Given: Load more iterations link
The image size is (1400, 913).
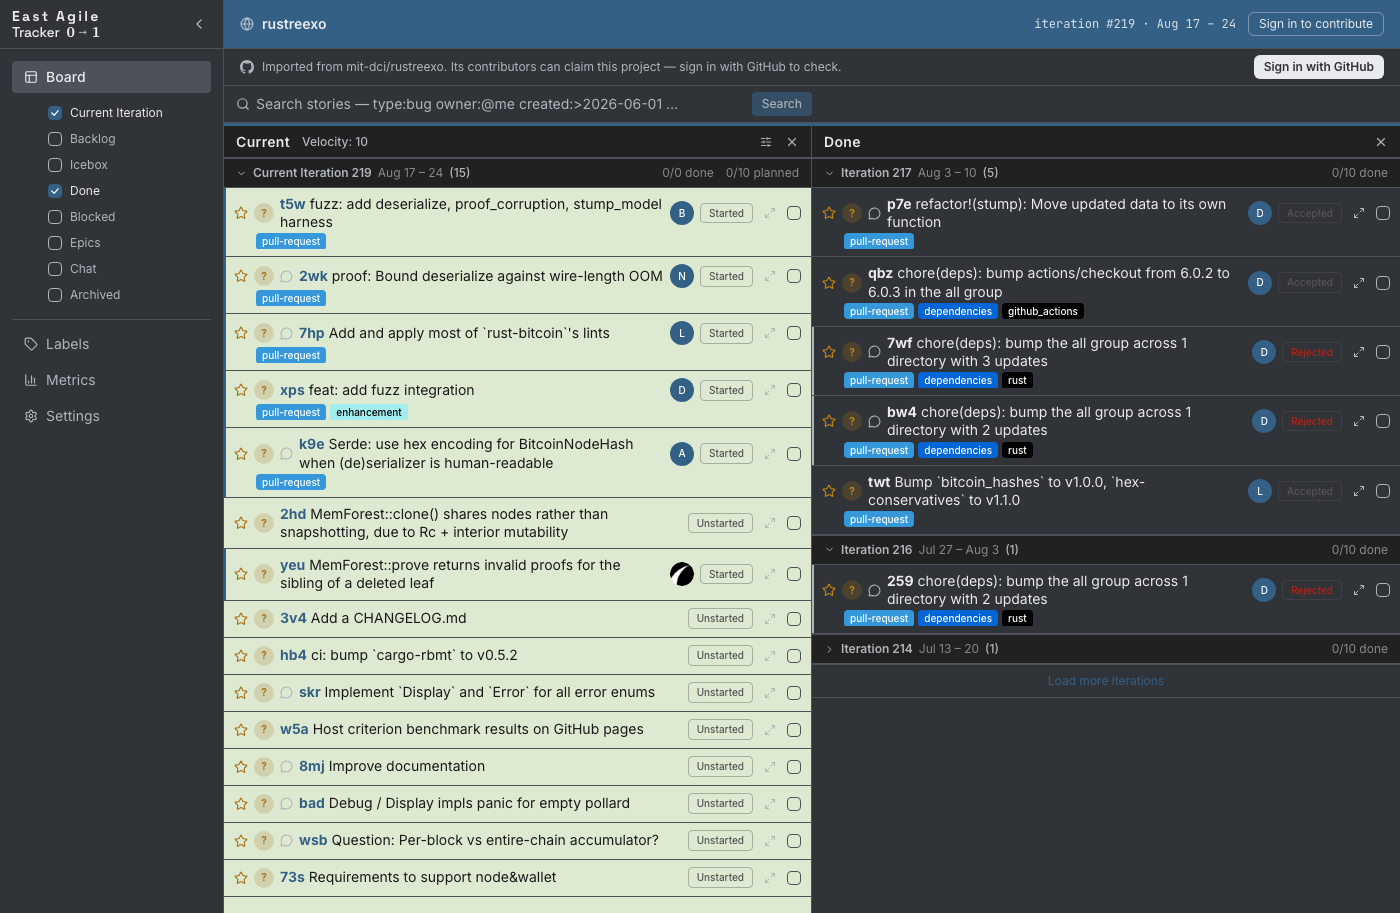Looking at the screenshot, I should (x=1106, y=681).
